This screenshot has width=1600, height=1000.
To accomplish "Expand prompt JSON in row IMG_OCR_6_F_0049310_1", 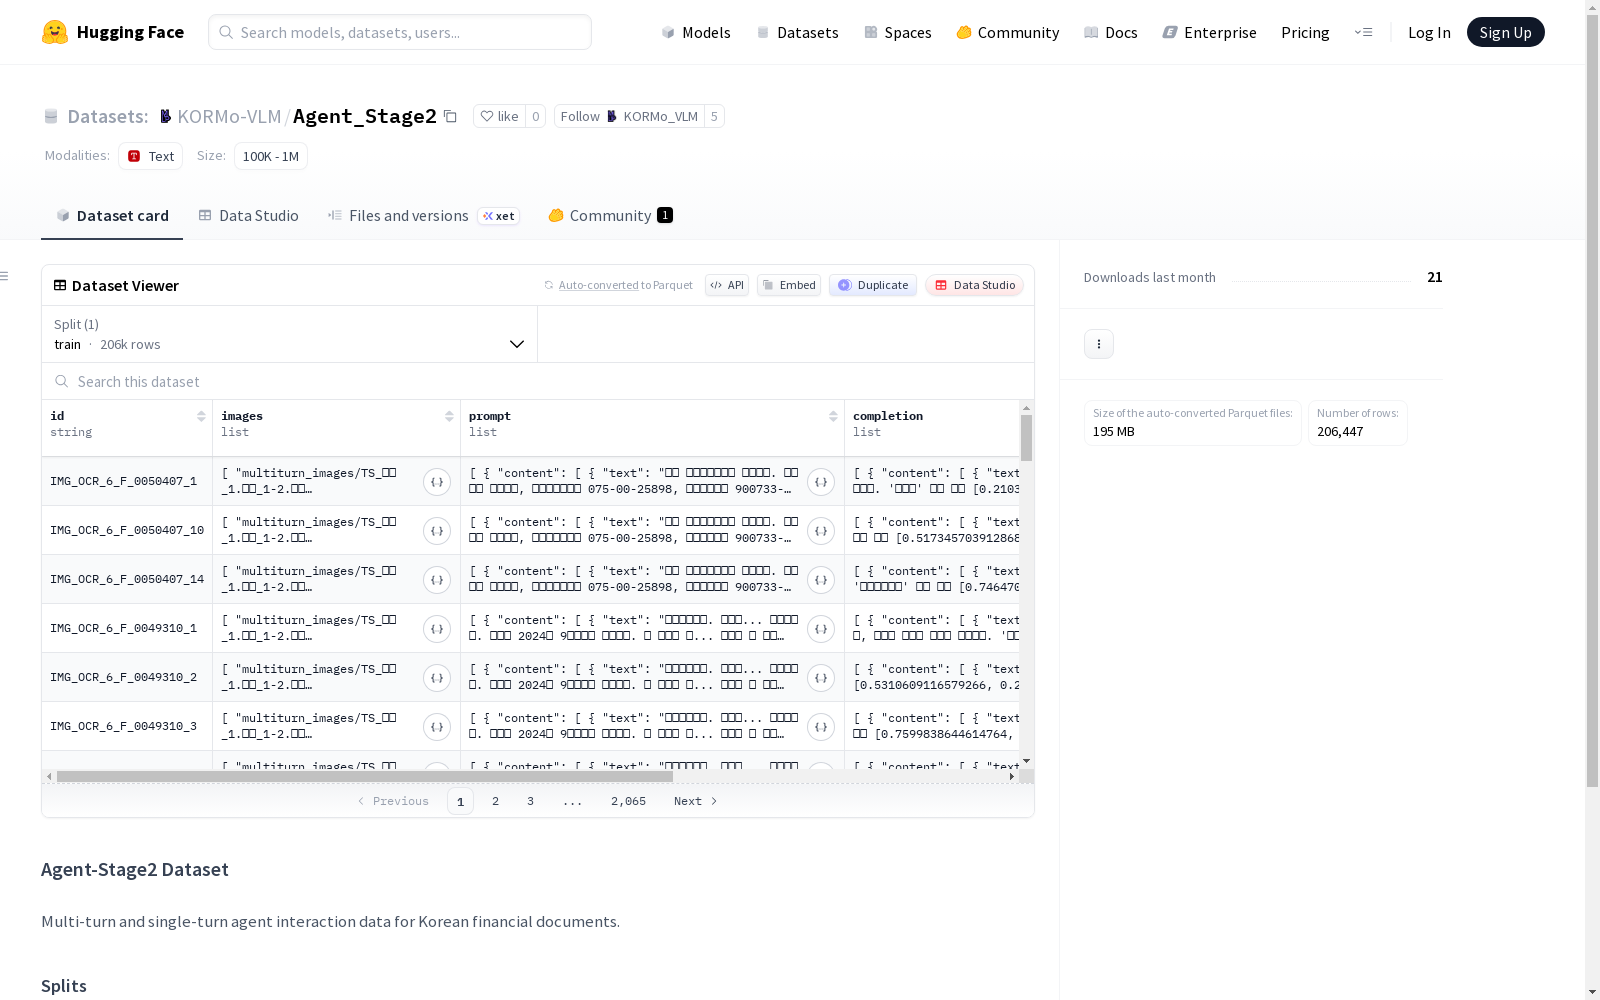I will point(821,629).
